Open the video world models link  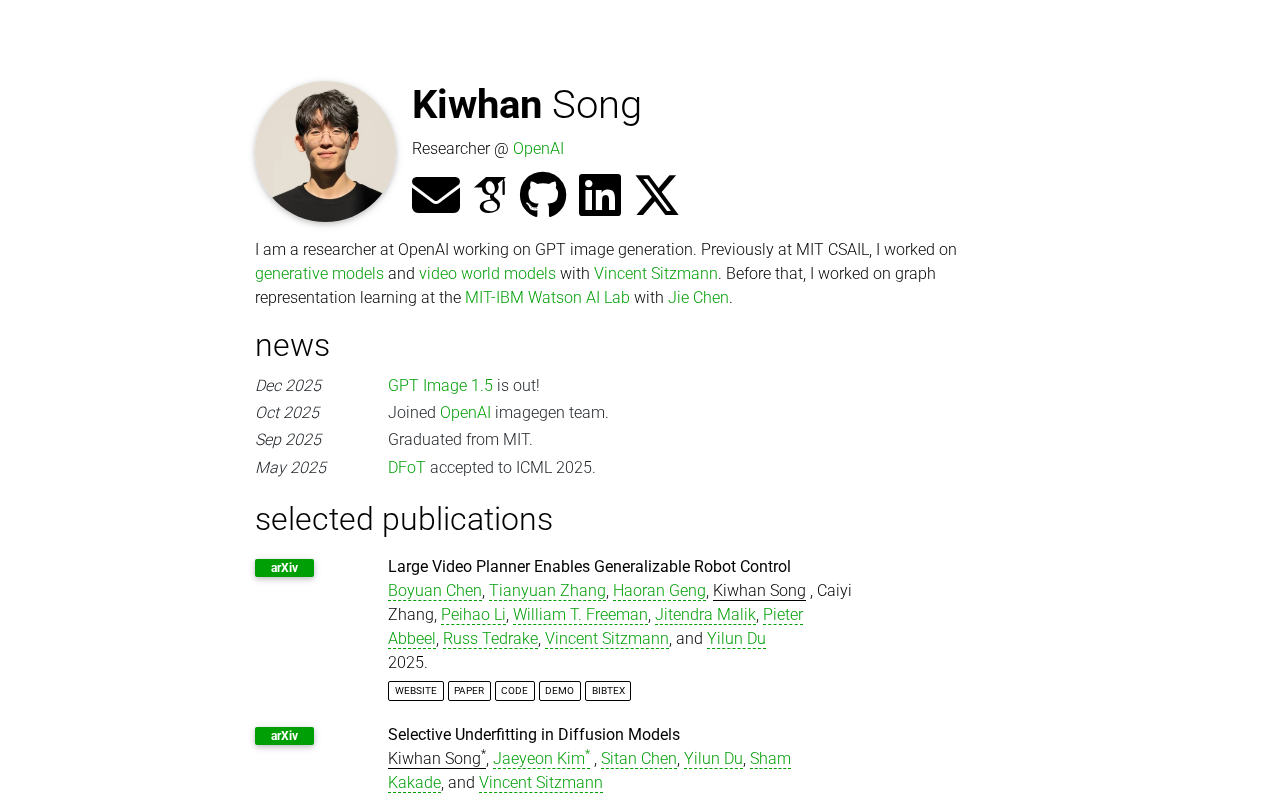(x=487, y=274)
